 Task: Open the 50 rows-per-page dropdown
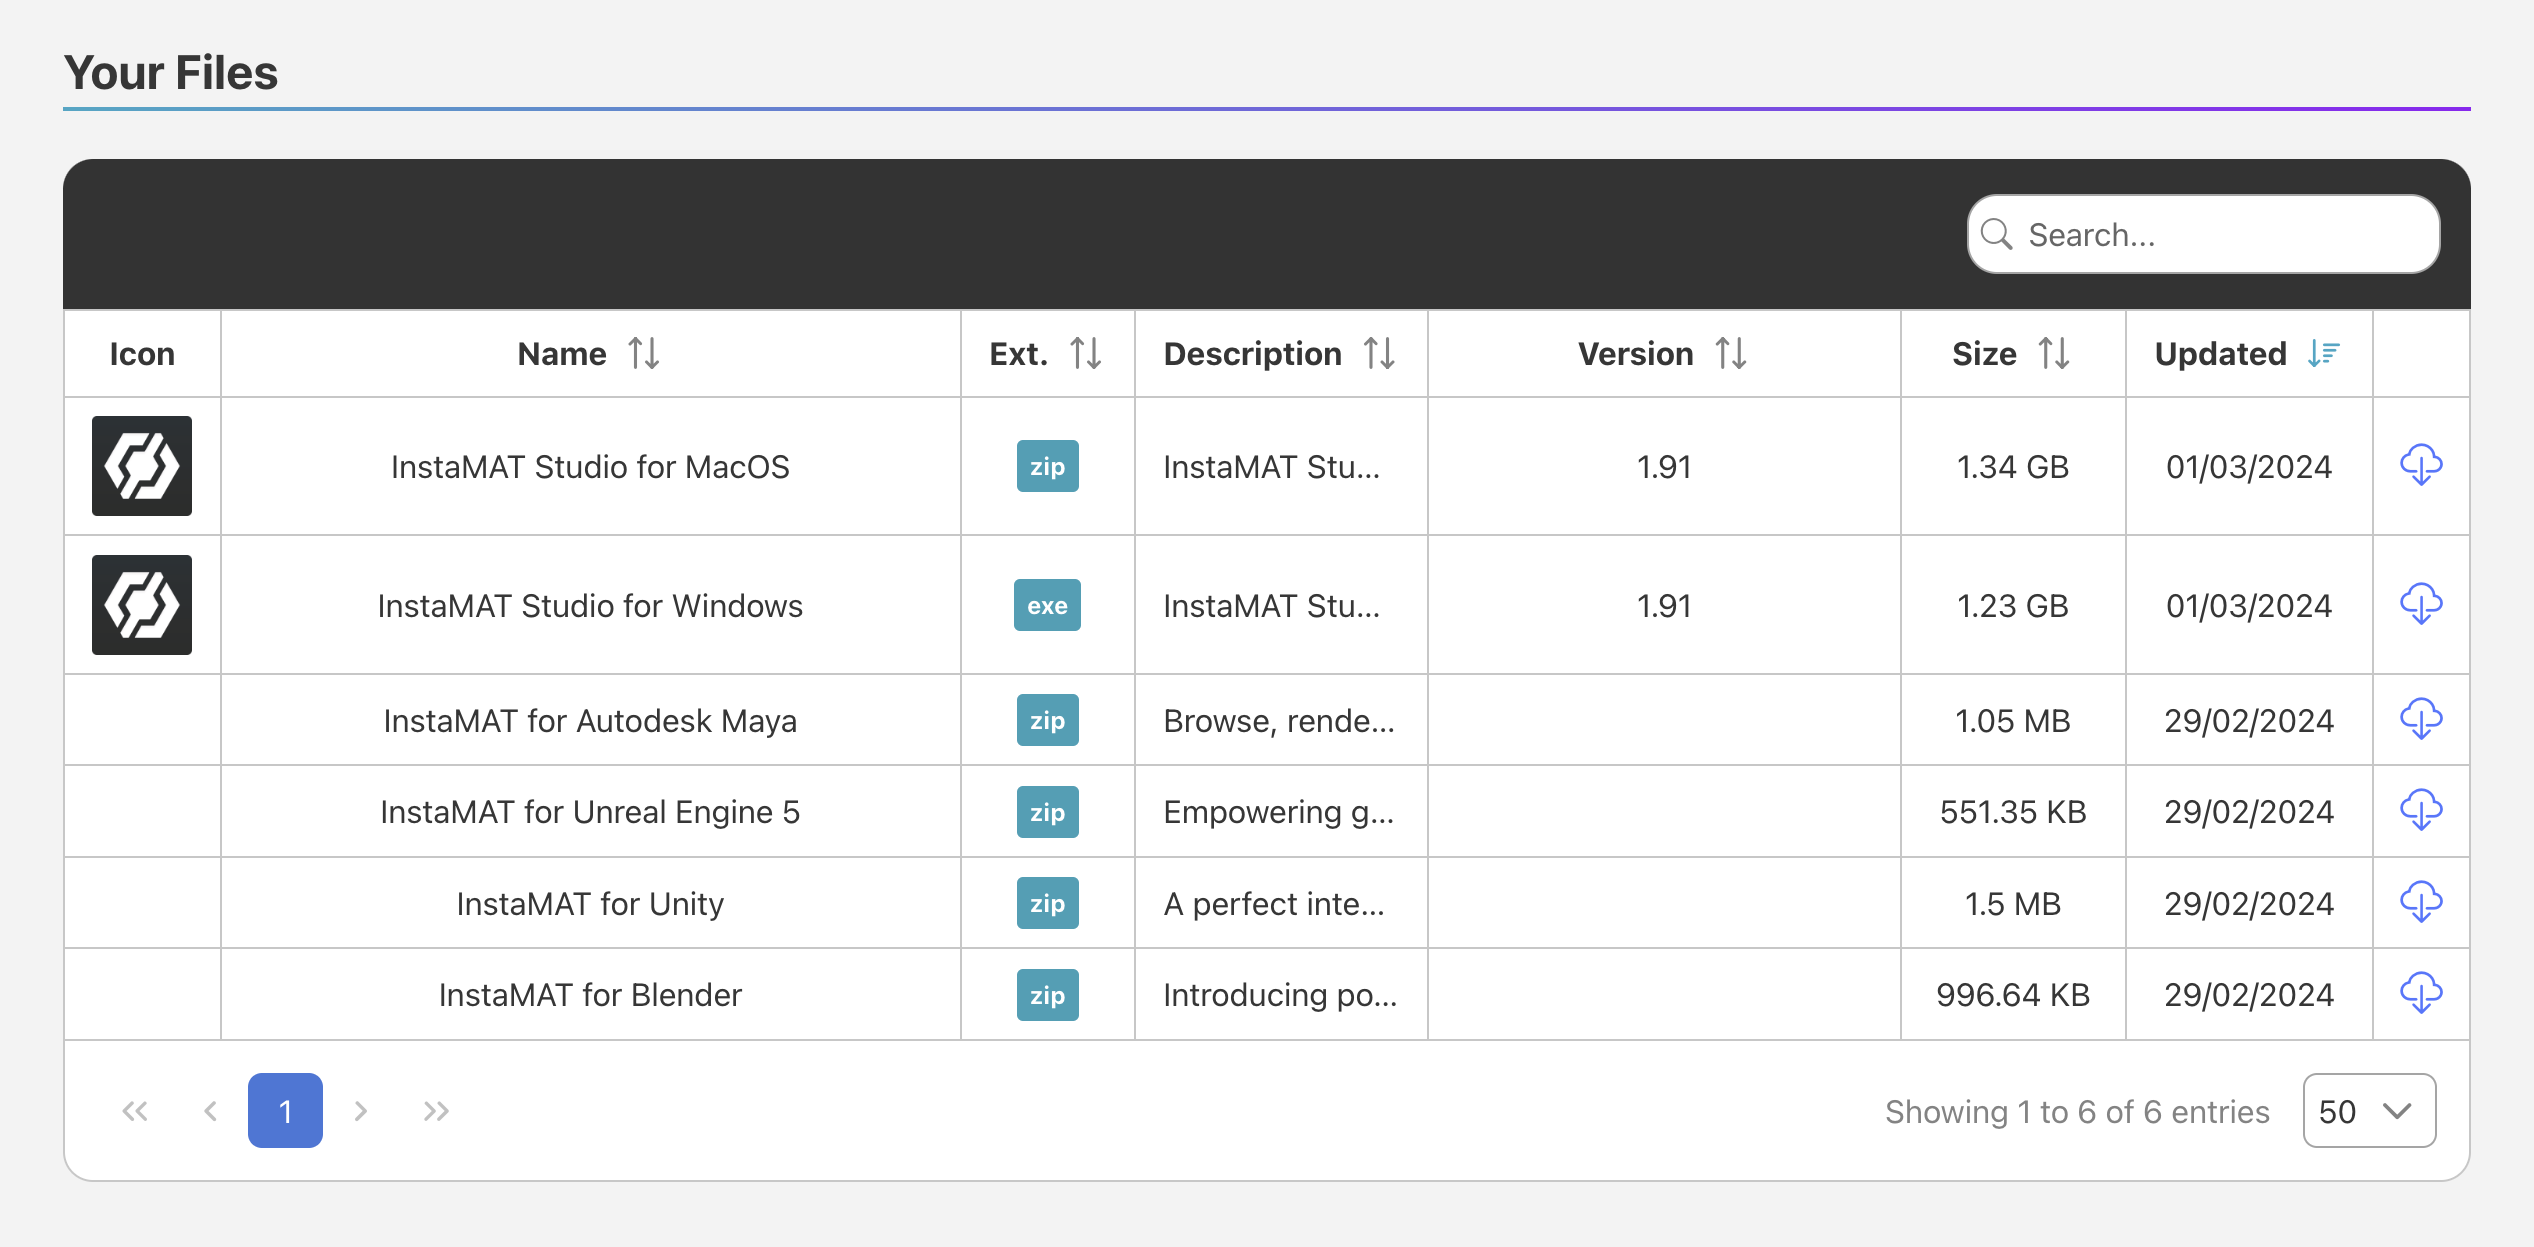[x=2369, y=1111]
